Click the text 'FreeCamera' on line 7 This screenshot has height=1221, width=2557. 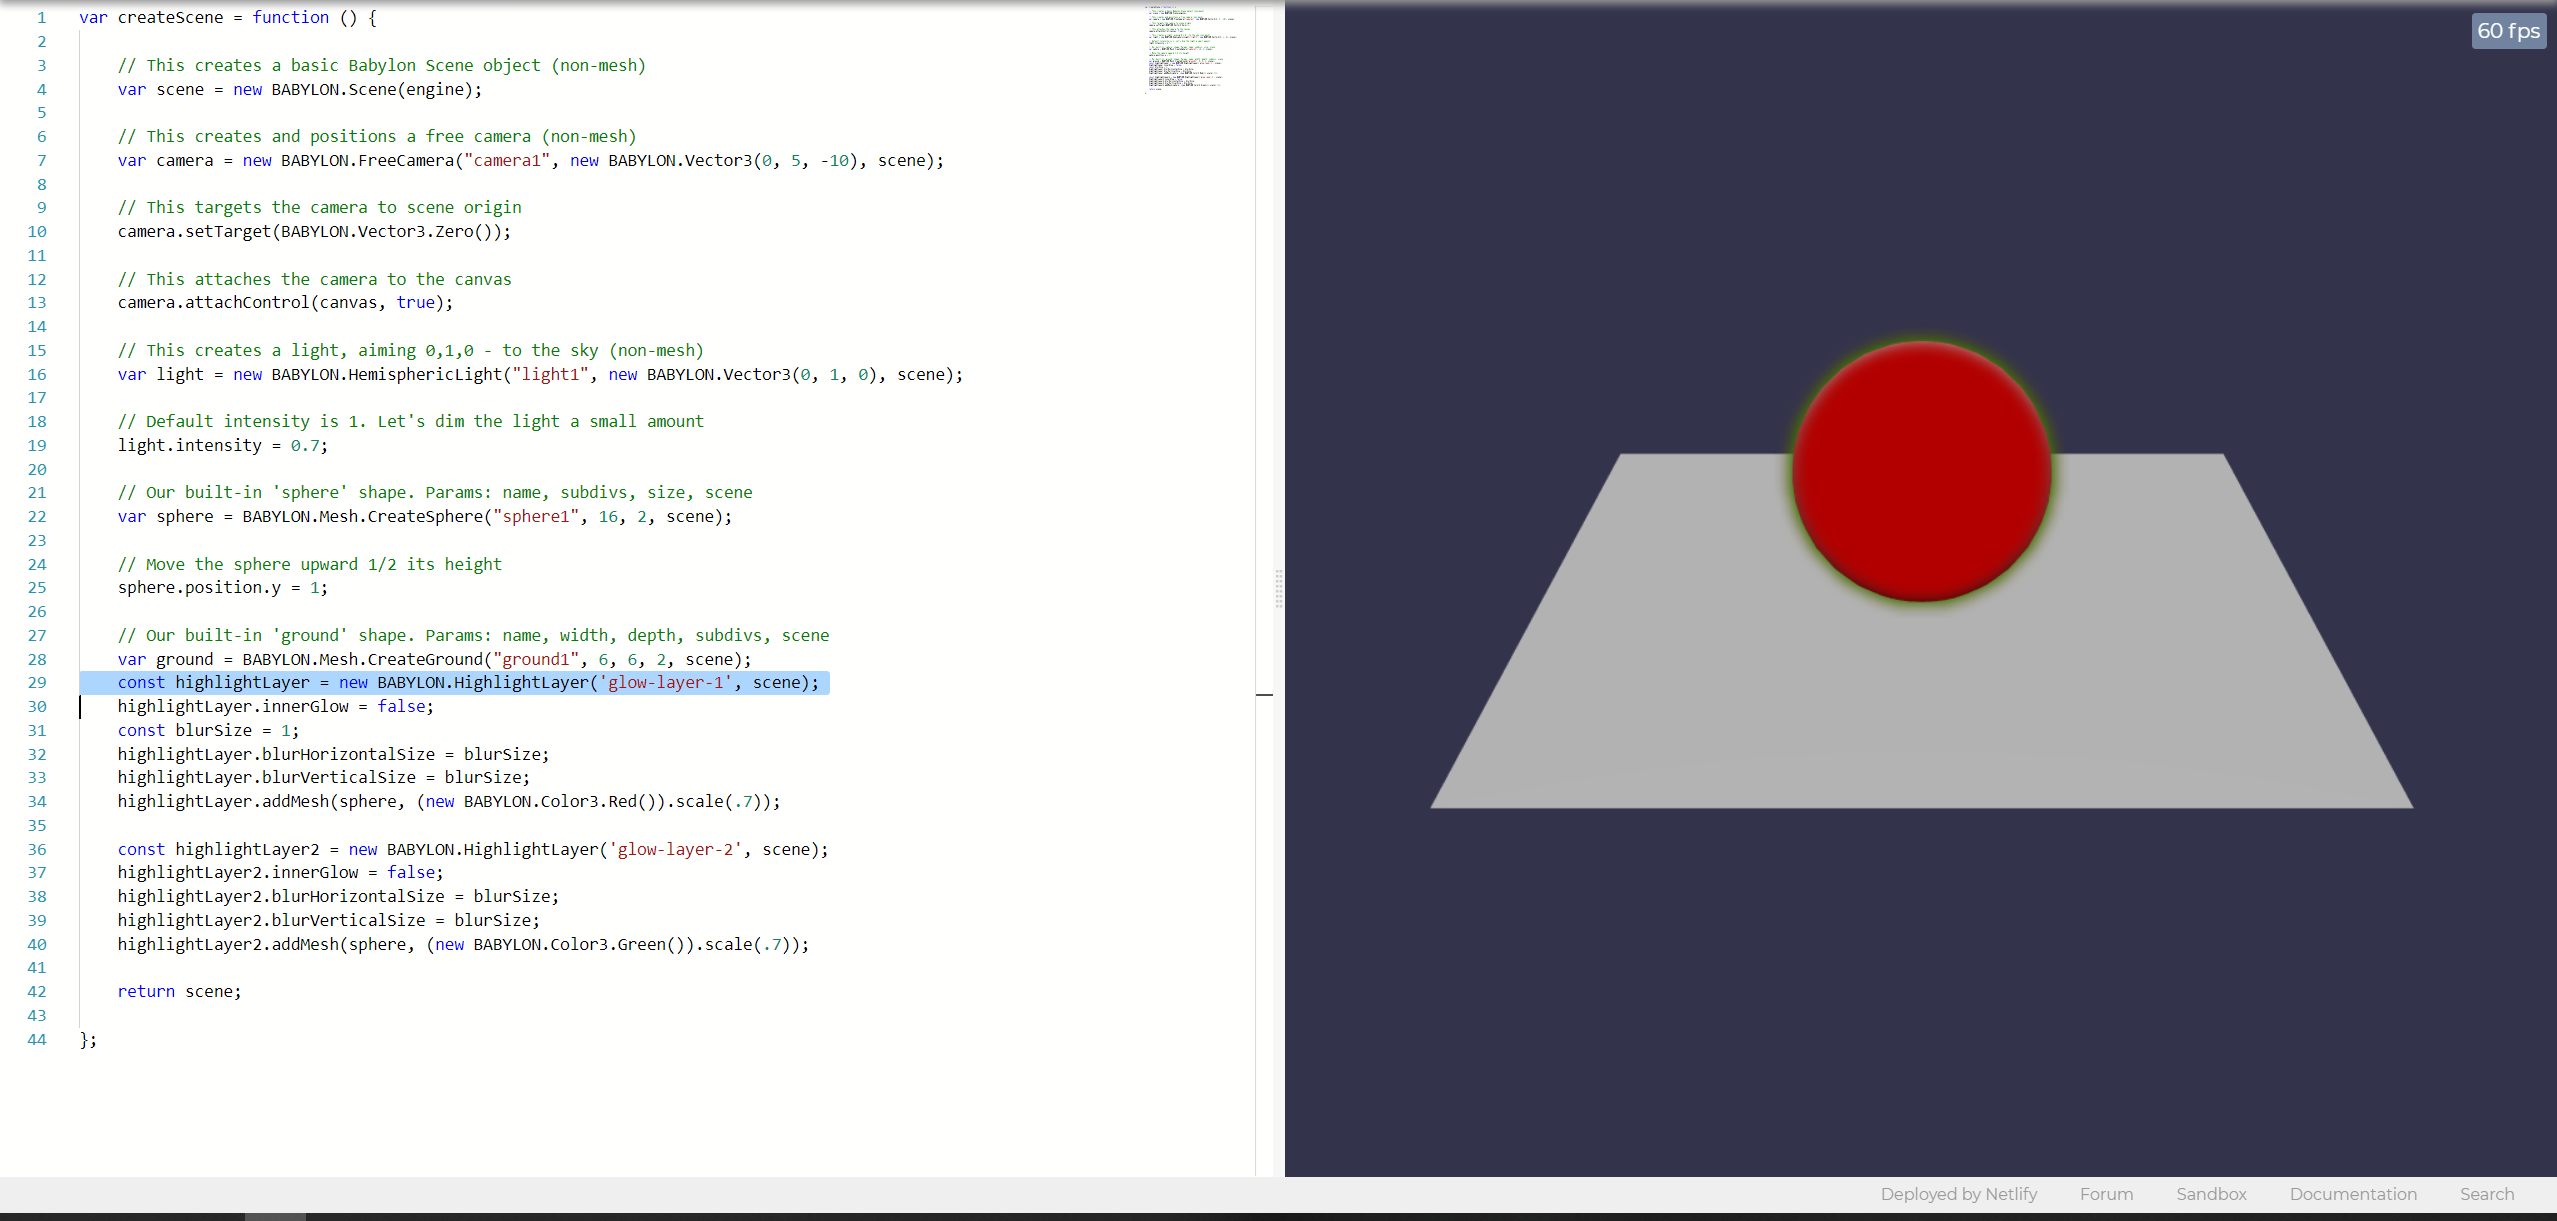tap(406, 160)
